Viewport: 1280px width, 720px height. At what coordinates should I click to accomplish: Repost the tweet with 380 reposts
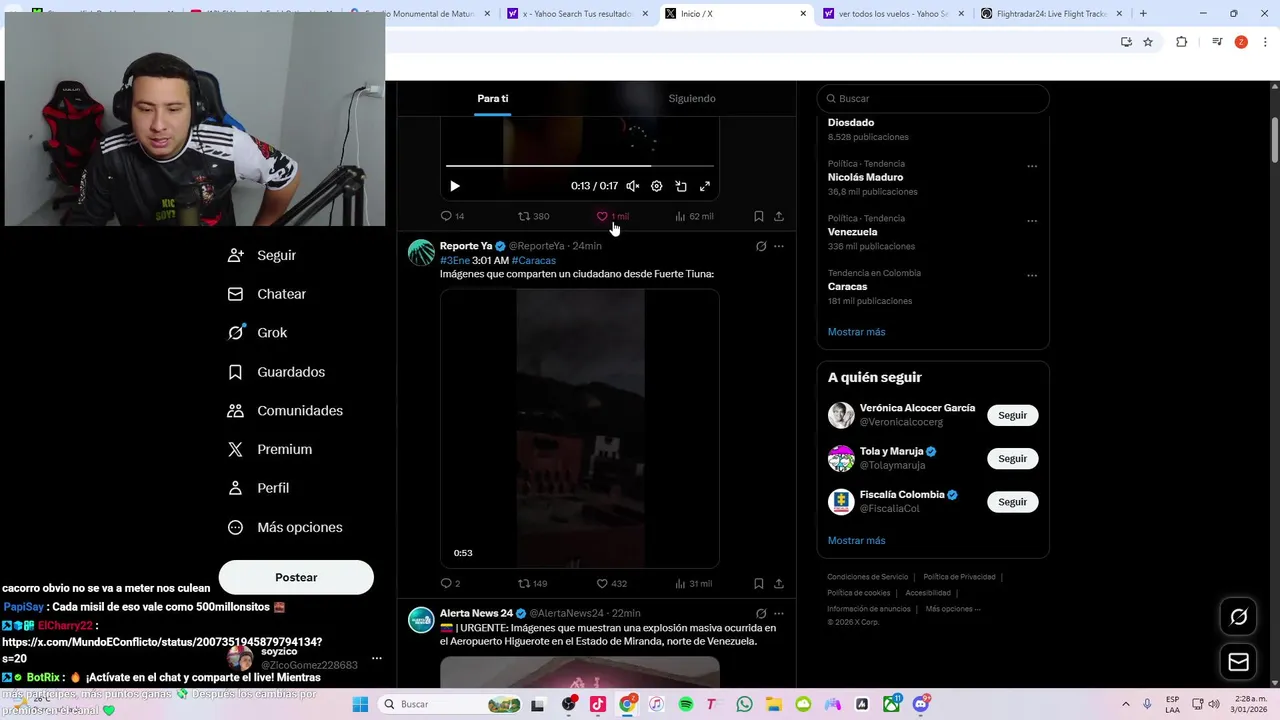pos(533,216)
